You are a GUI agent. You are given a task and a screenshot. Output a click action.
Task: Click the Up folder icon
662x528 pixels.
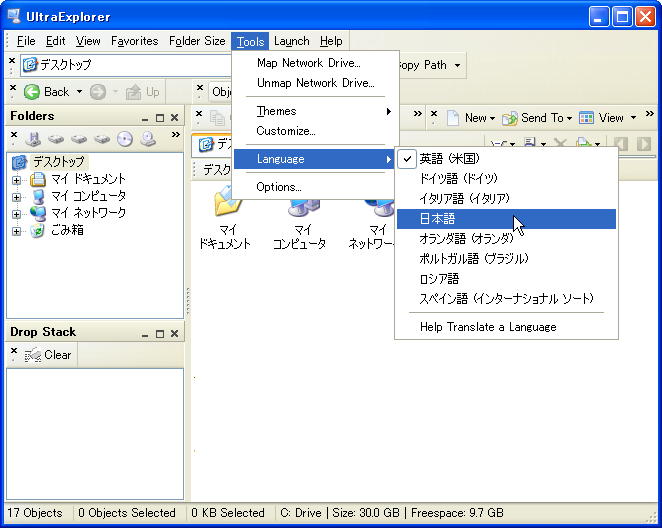[134, 92]
